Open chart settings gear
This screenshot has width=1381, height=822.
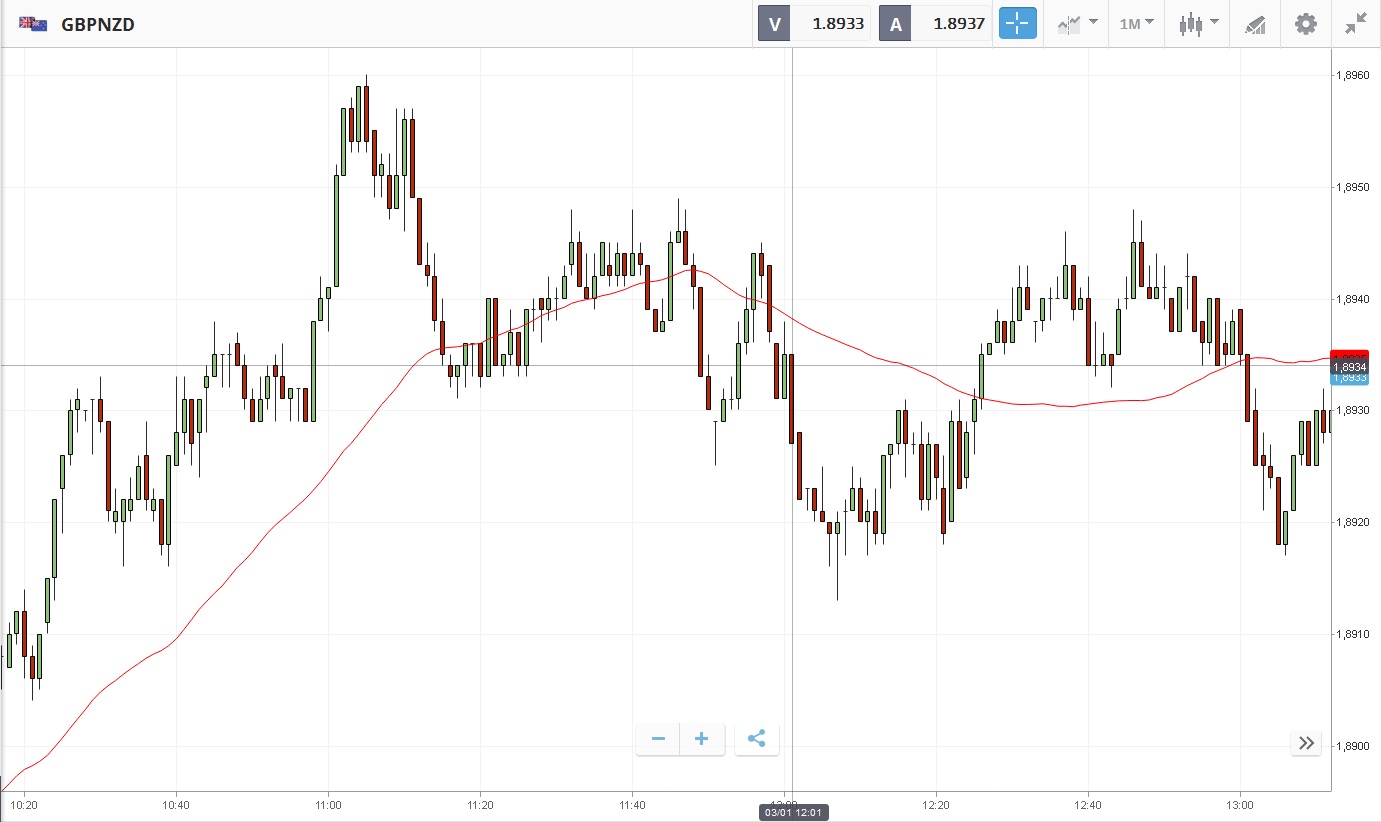pyautogui.click(x=1306, y=24)
